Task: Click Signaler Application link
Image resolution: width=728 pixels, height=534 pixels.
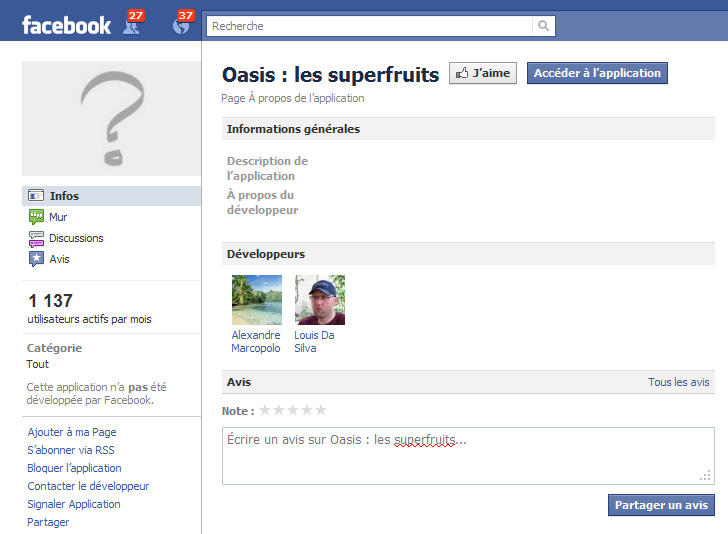Action: 74,504
